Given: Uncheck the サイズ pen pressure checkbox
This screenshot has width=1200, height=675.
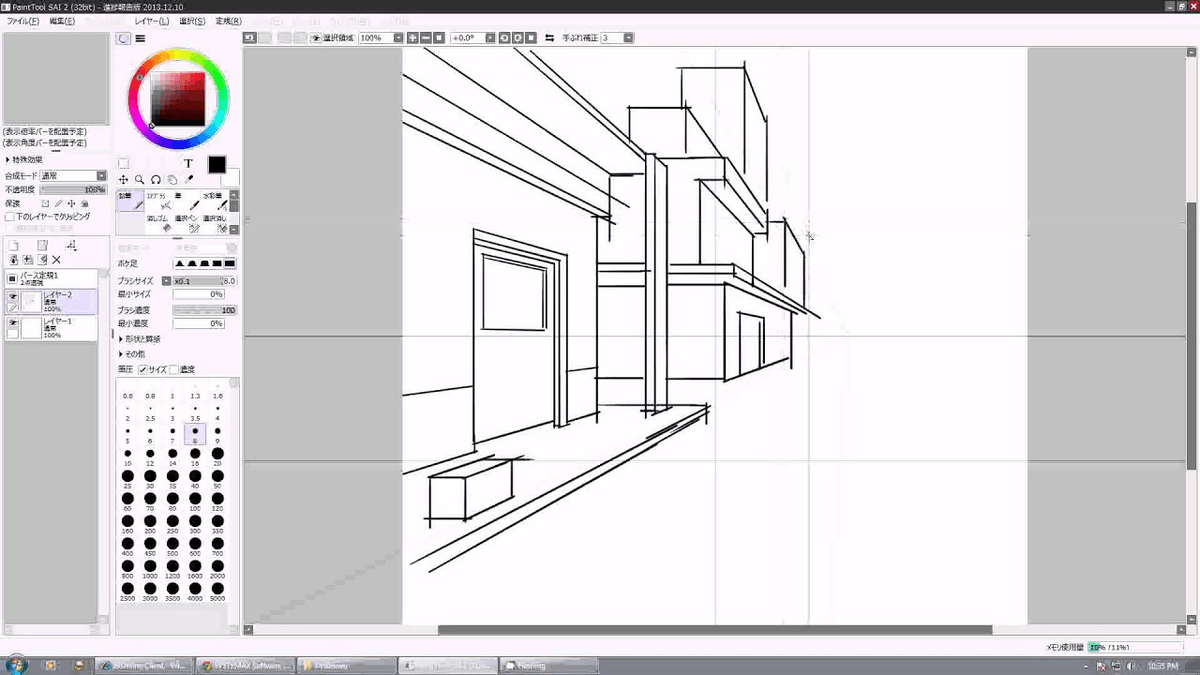Looking at the screenshot, I should click(142, 369).
